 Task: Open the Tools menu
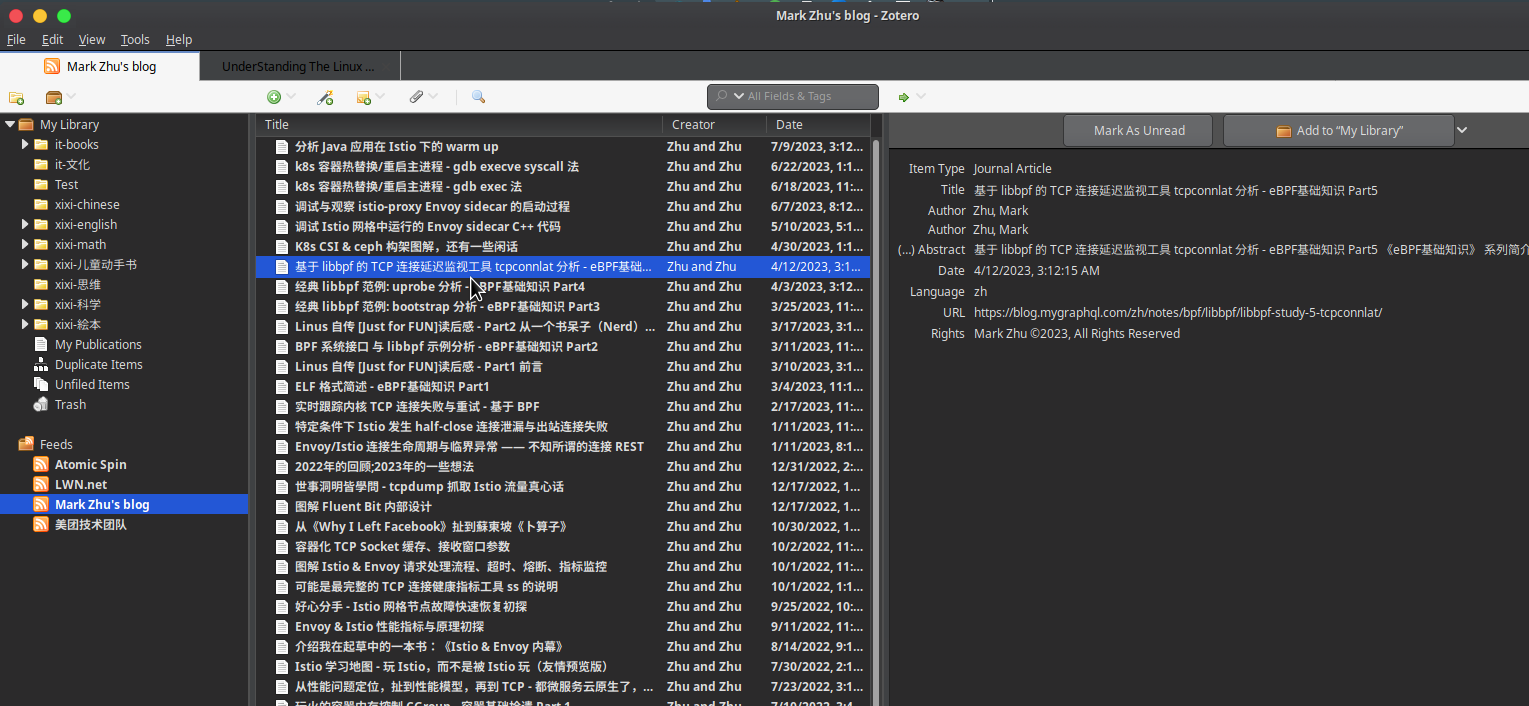coord(135,39)
